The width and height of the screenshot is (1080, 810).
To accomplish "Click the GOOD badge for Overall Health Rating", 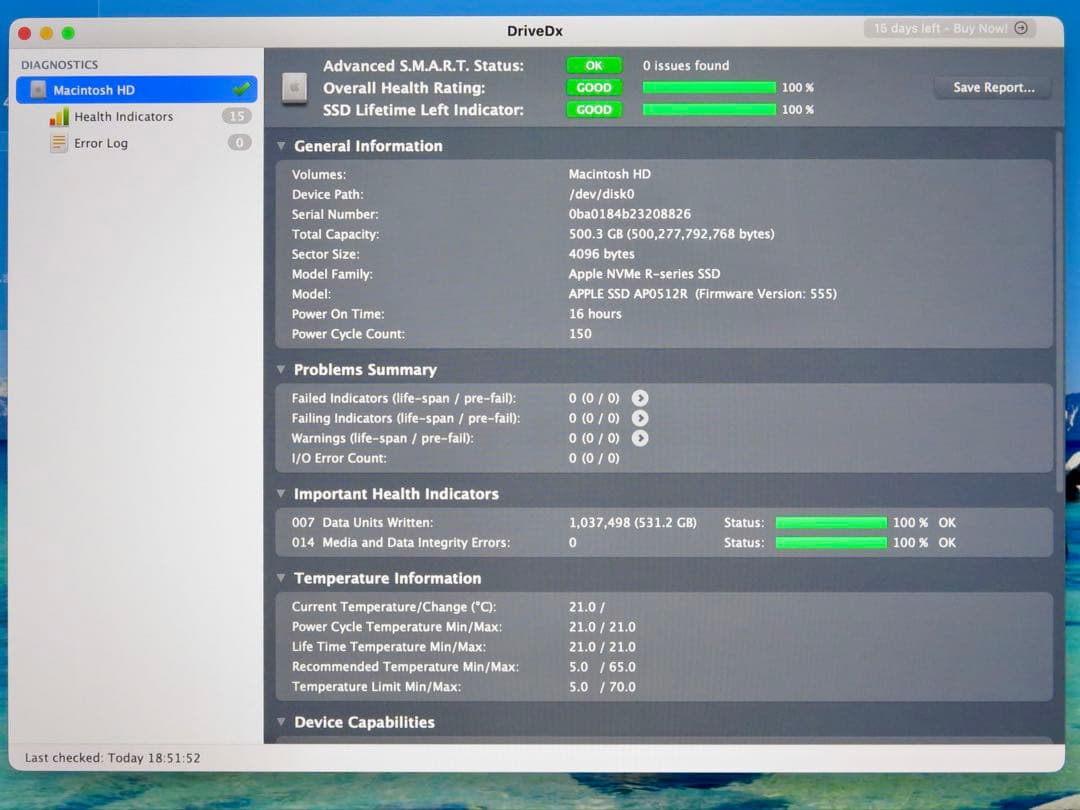I will [593, 87].
